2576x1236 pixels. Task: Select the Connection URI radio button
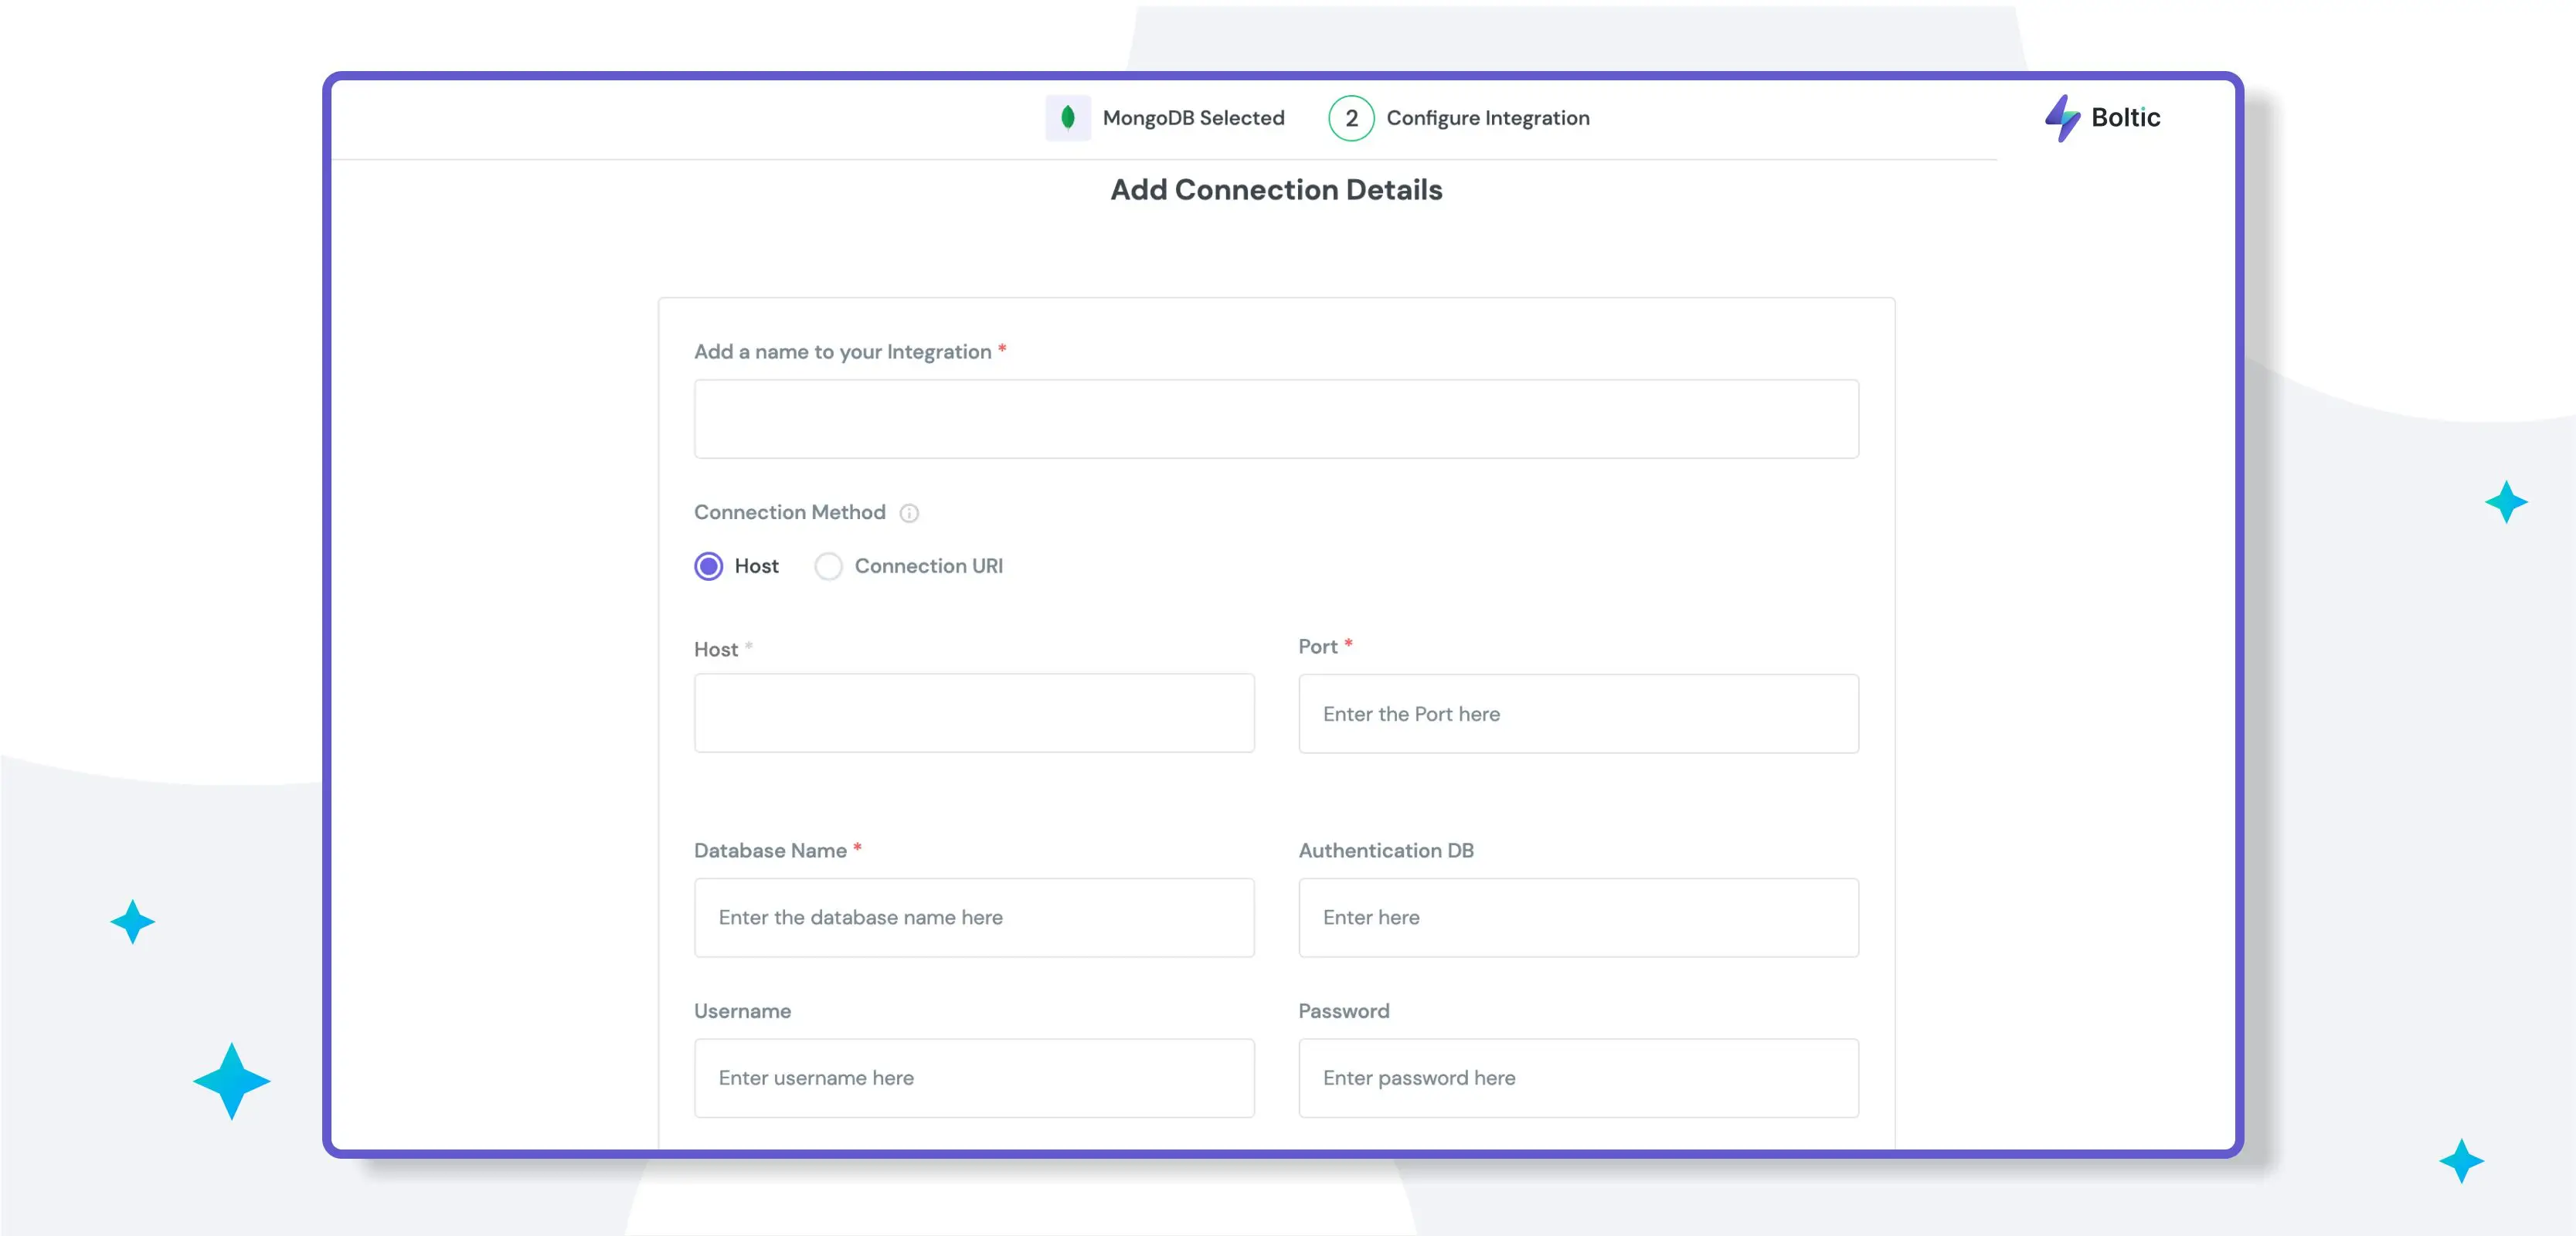(x=828, y=565)
